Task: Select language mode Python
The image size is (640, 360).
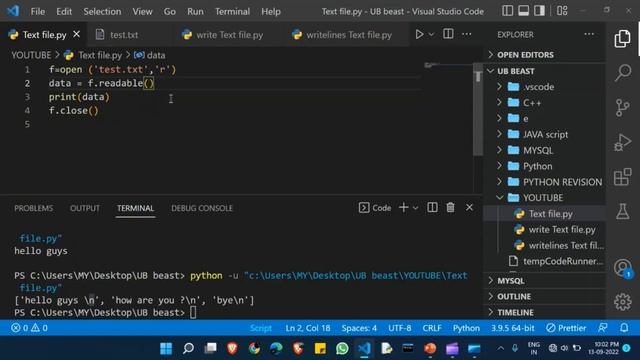Action: point(466,328)
